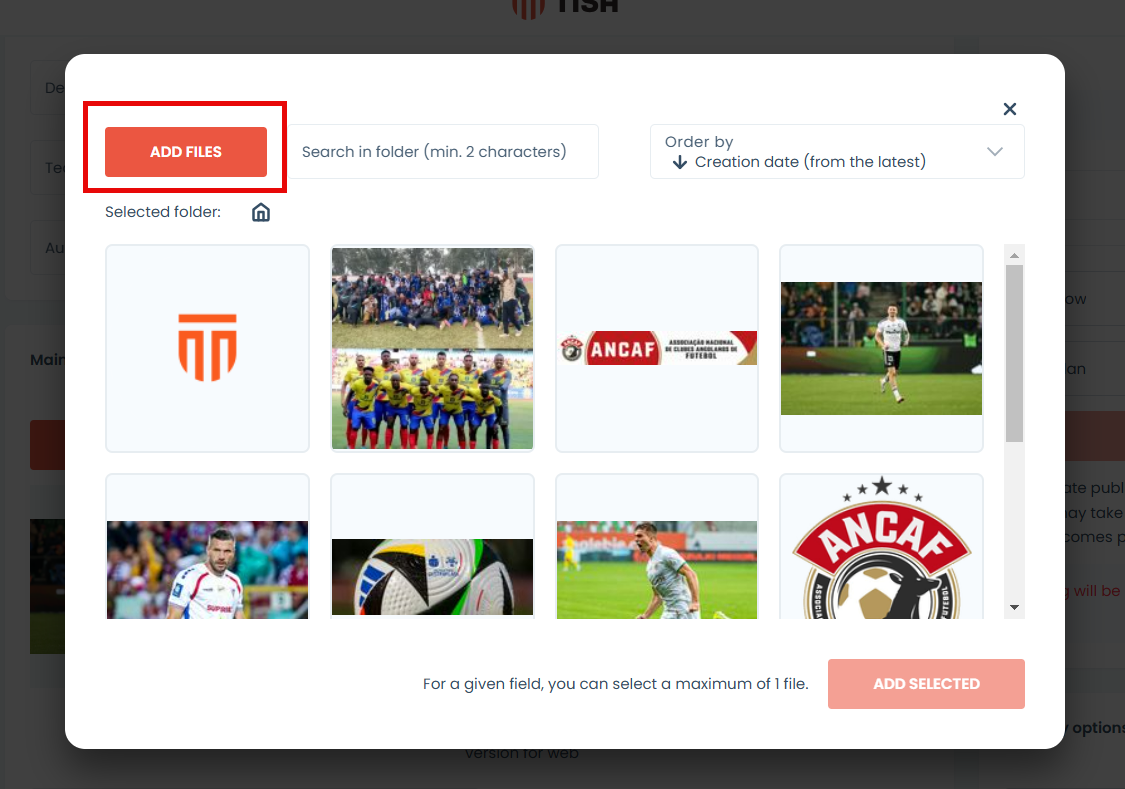Expand the Order by chevron arrow
1125x789 pixels.
click(994, 151)
